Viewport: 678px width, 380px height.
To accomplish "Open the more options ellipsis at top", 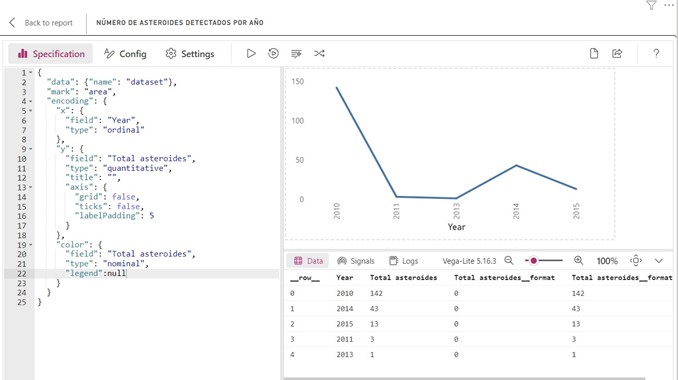I will tap(668, 4).
